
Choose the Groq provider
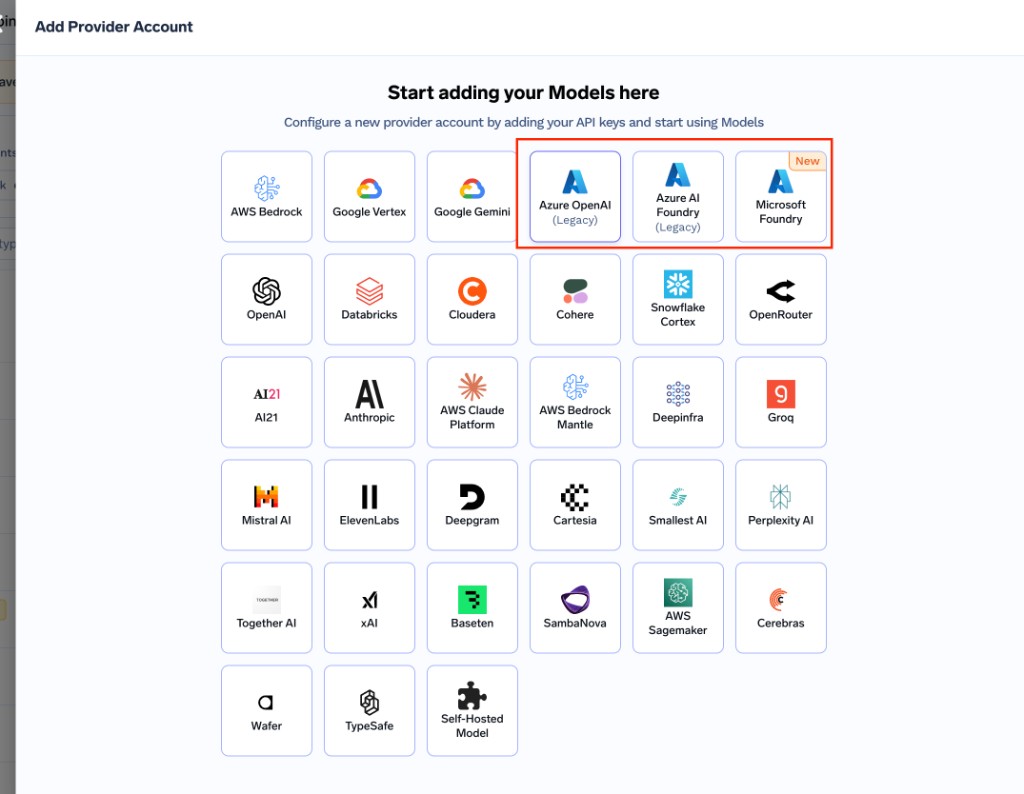click(780, 402)
